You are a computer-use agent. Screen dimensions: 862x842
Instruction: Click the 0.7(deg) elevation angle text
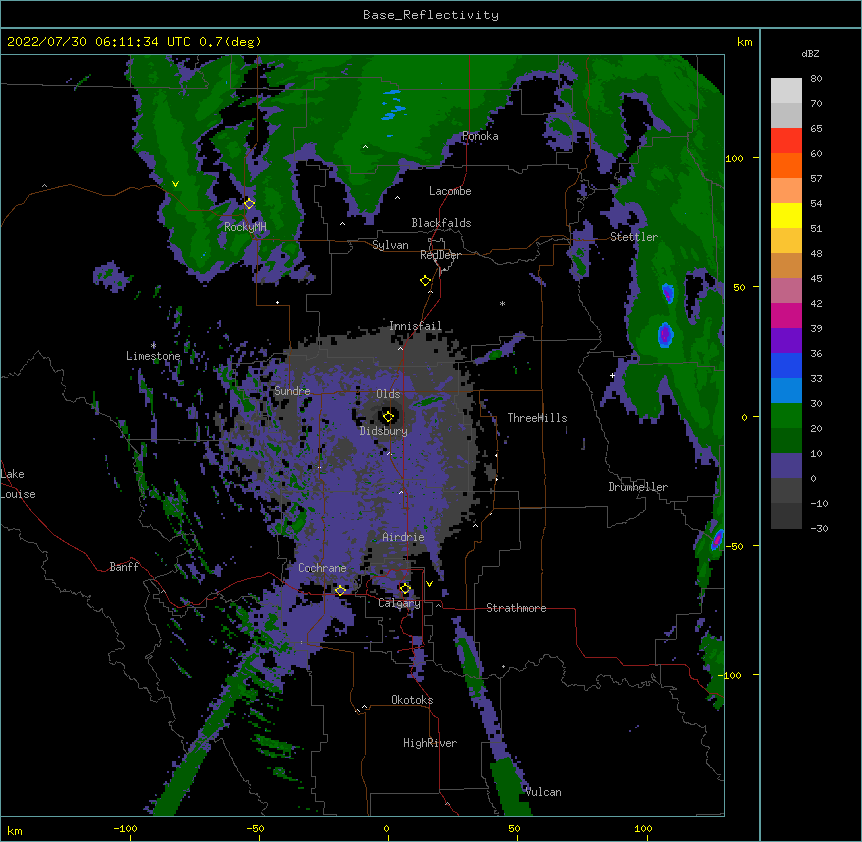click(230, 42)
